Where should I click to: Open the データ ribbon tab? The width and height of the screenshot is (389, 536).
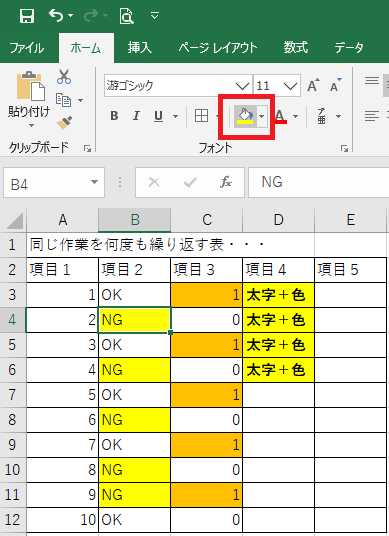pos(349,48)
